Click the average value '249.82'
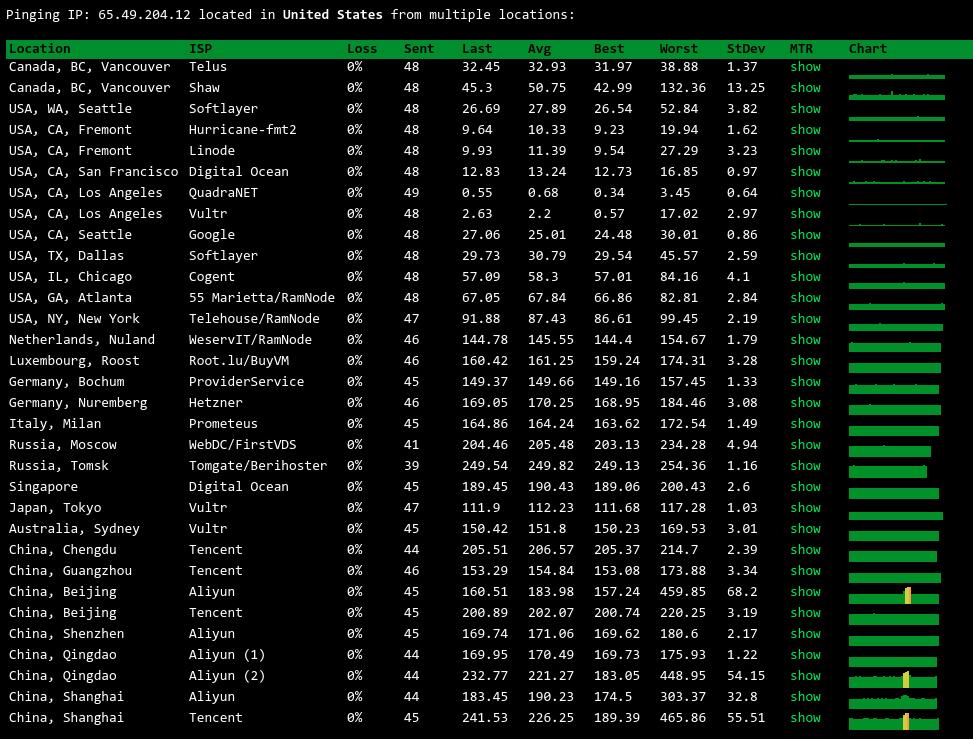The width and height of the screenshot is (973, 739). coord(551,466)
